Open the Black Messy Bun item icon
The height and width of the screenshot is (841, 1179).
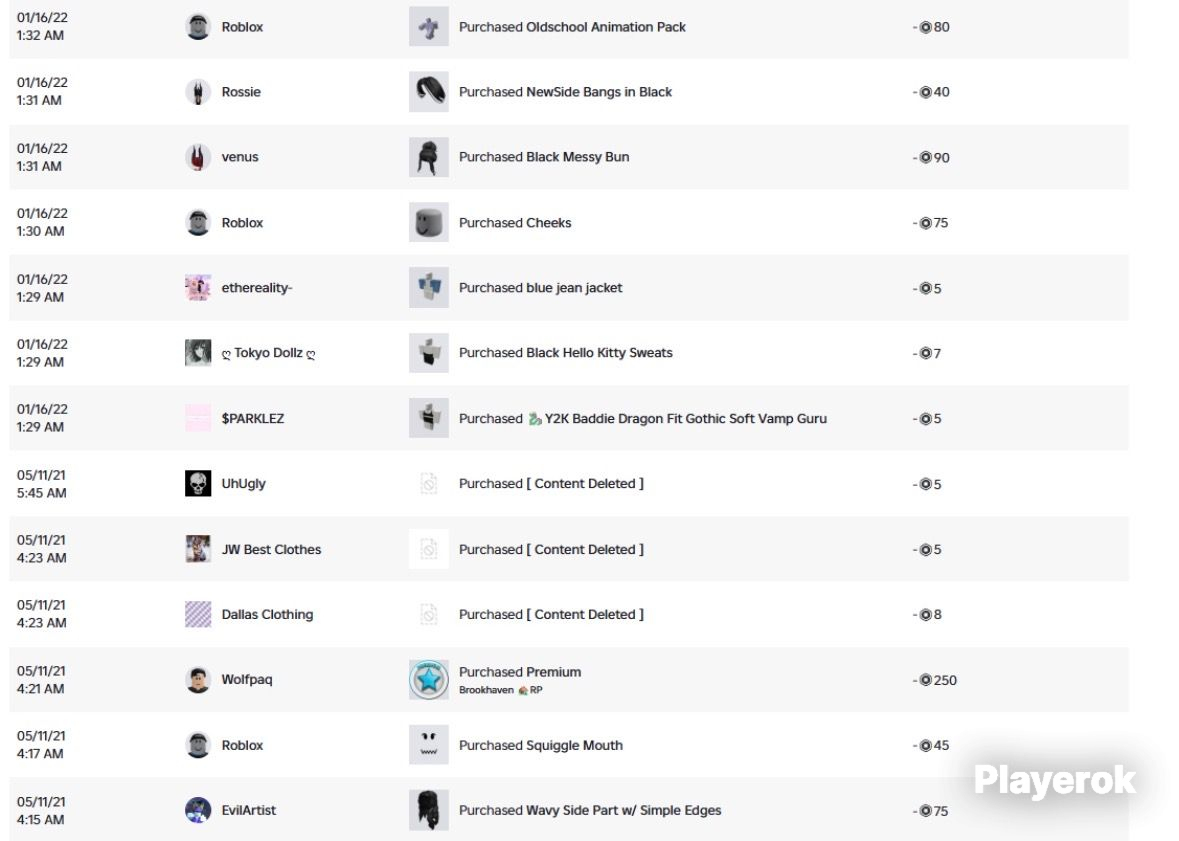pyautogui.click(x=429, y=157)
